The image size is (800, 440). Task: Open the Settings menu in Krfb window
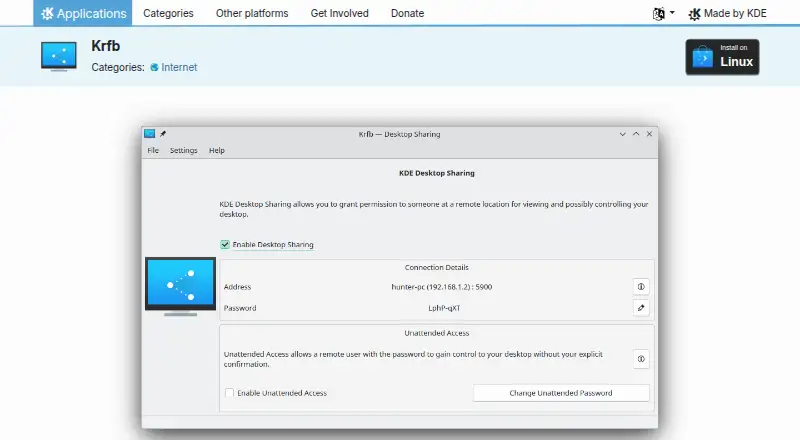(184, 150)
